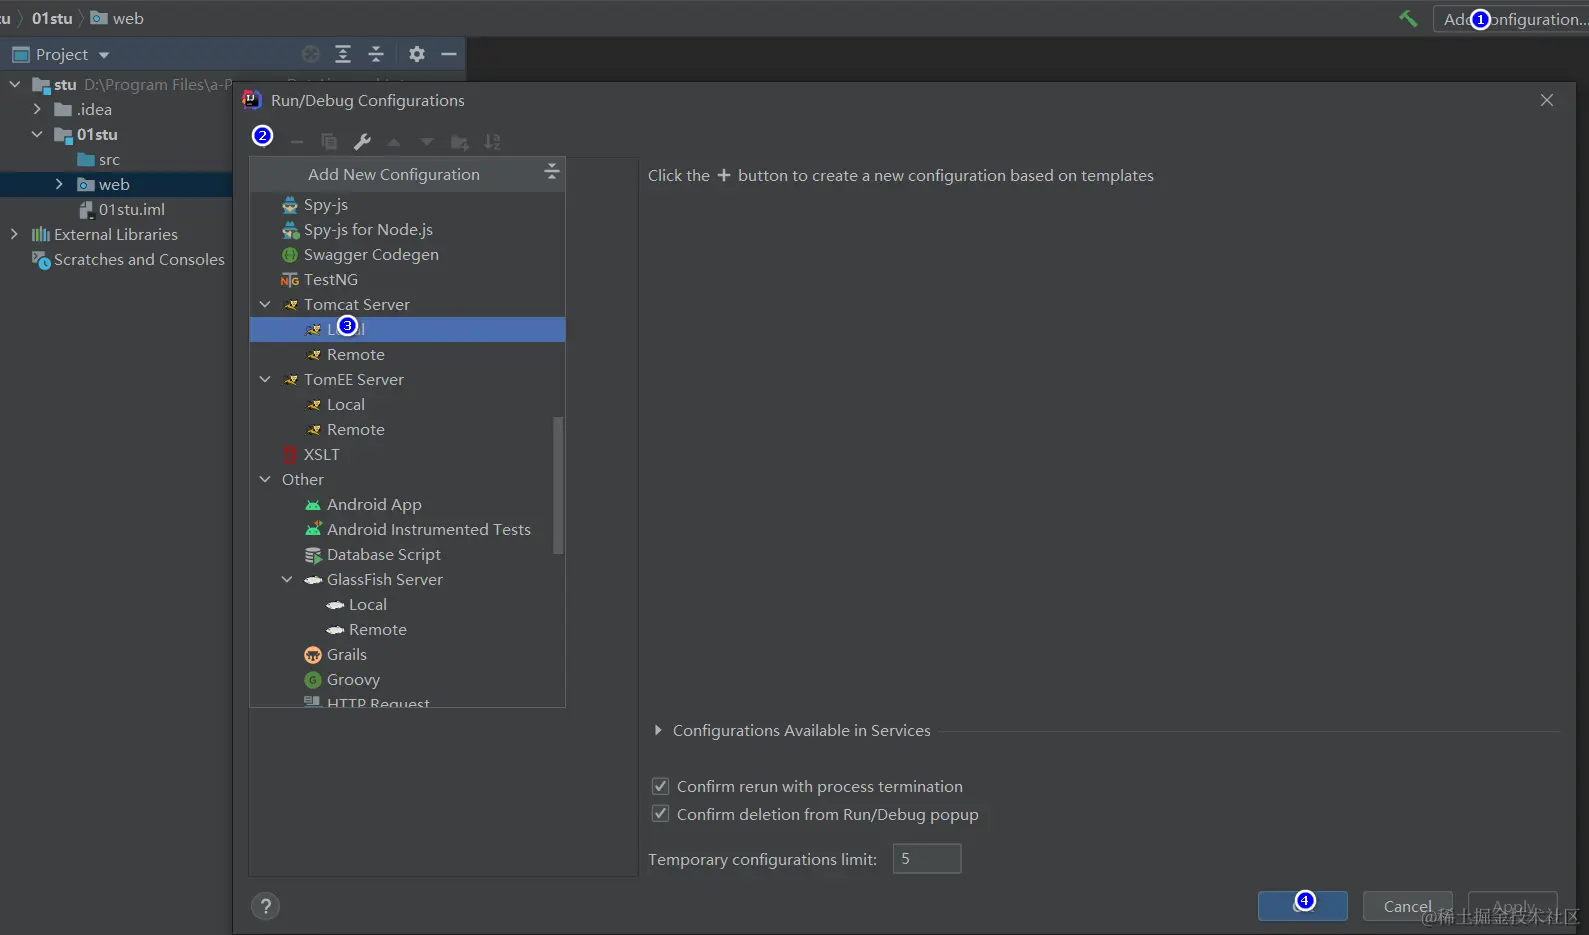Collapse the stu project root node
Image resolution: width=1589 pixels, height=935 pixels.
(15, 84)
